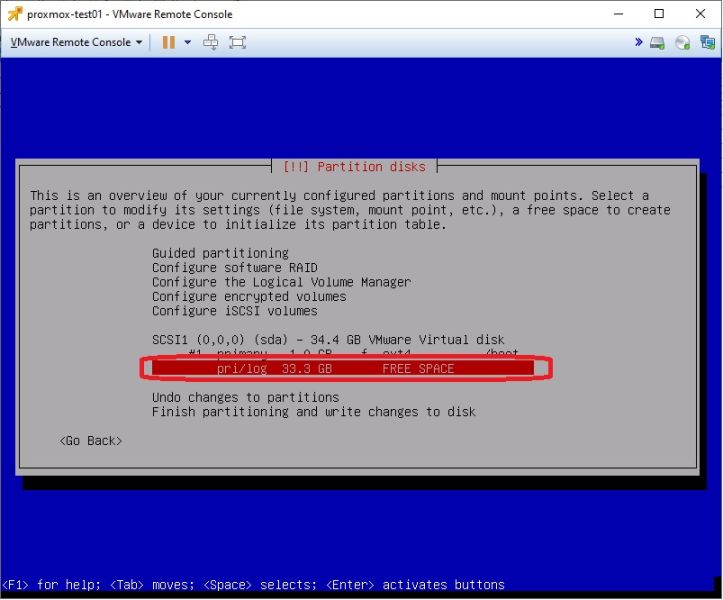Screen dimensions: 723x600
Task: Expand hidden toolbar devices chevron
Action: click(639, 42)
